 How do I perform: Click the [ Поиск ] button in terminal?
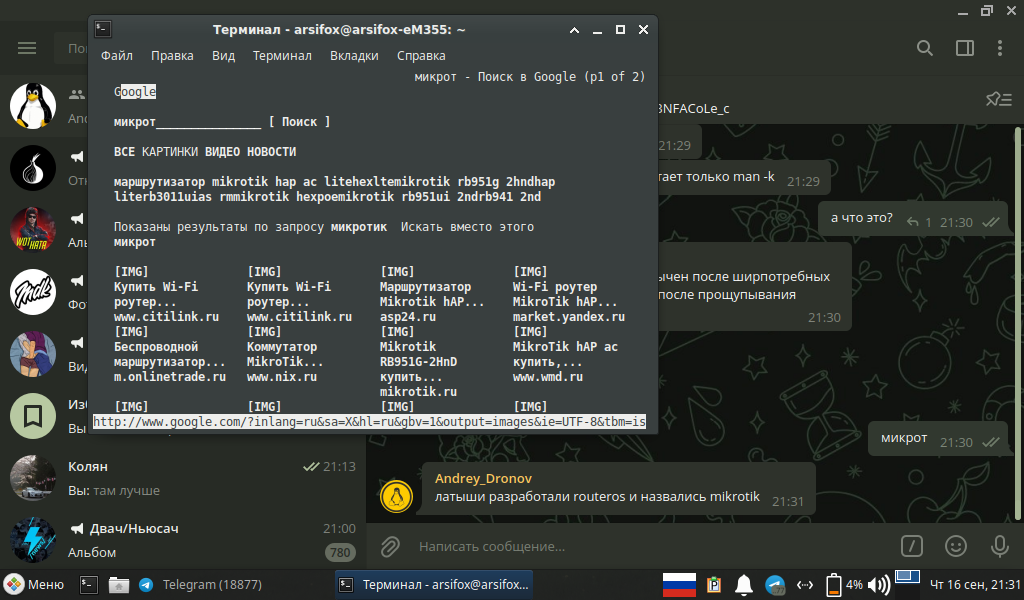pos(299,121)
